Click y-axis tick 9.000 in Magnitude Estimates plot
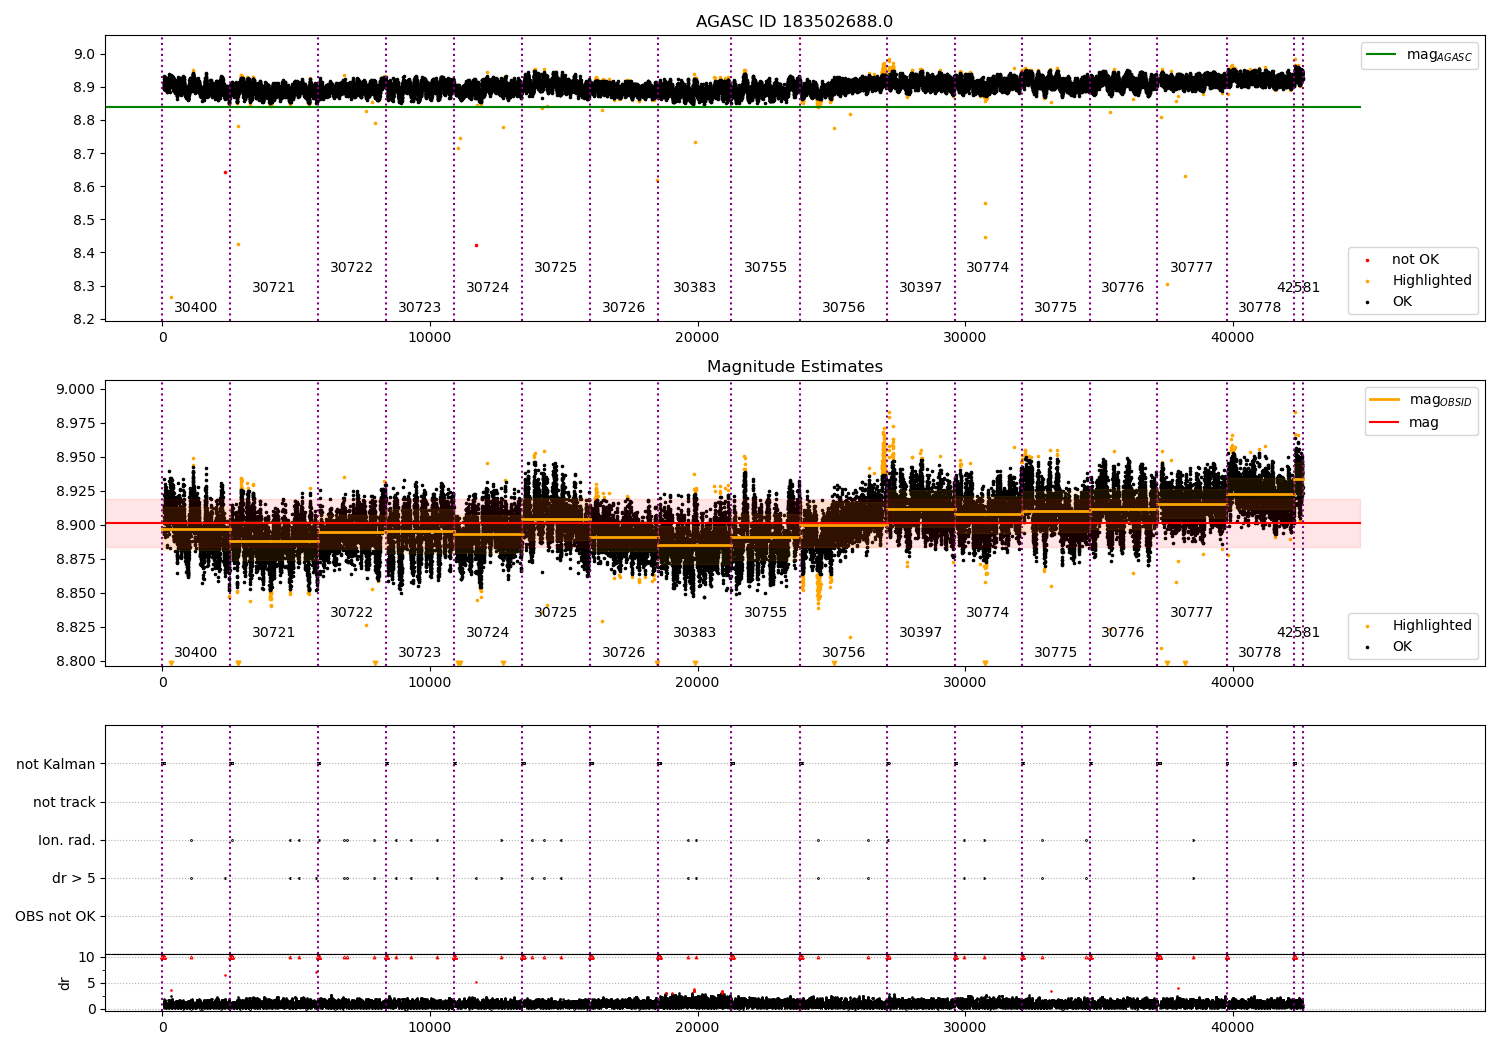 (x=76, y=390)
